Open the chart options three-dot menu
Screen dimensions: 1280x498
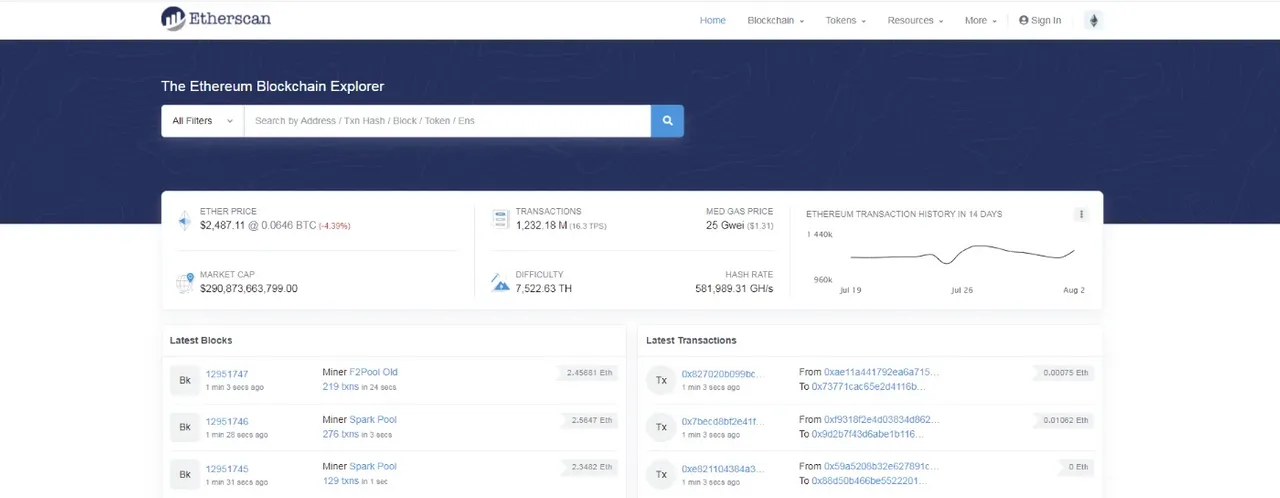pos(1081,214)
